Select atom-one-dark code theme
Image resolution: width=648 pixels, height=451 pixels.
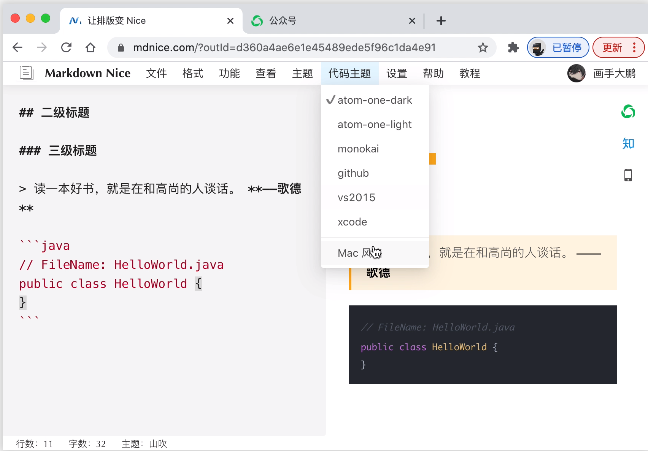click(375, 100)
